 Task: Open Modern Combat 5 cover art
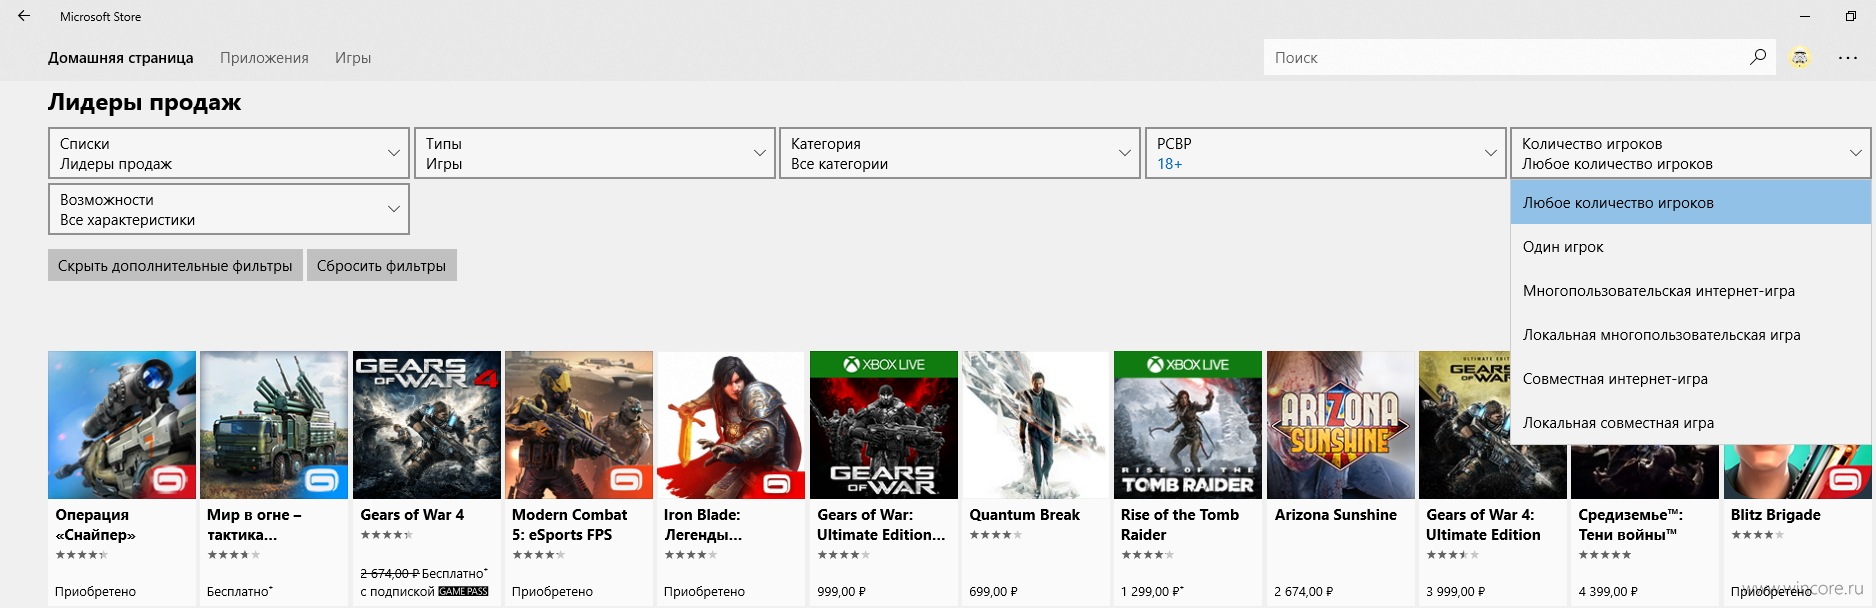[x=579, y=425]
